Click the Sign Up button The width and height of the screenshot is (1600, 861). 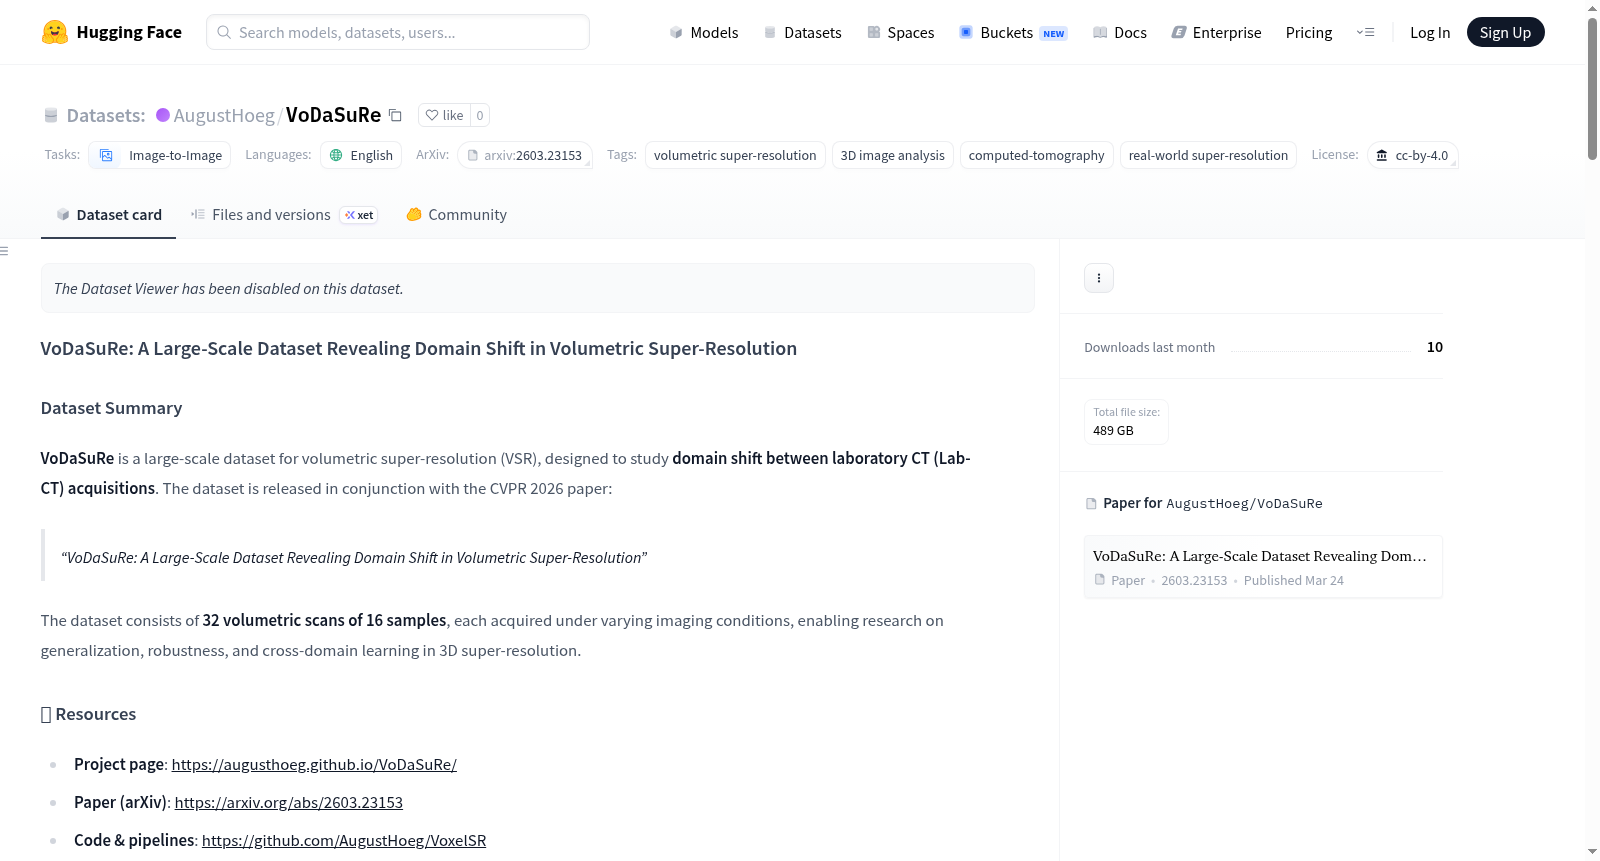(x=1505, y=32)
